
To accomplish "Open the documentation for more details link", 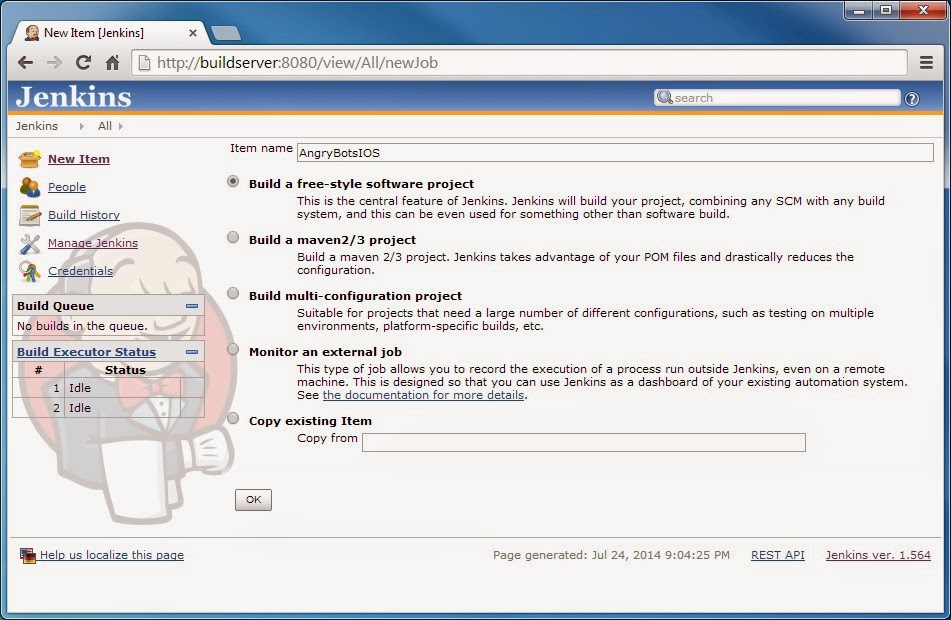I will (x=423, y=395).
